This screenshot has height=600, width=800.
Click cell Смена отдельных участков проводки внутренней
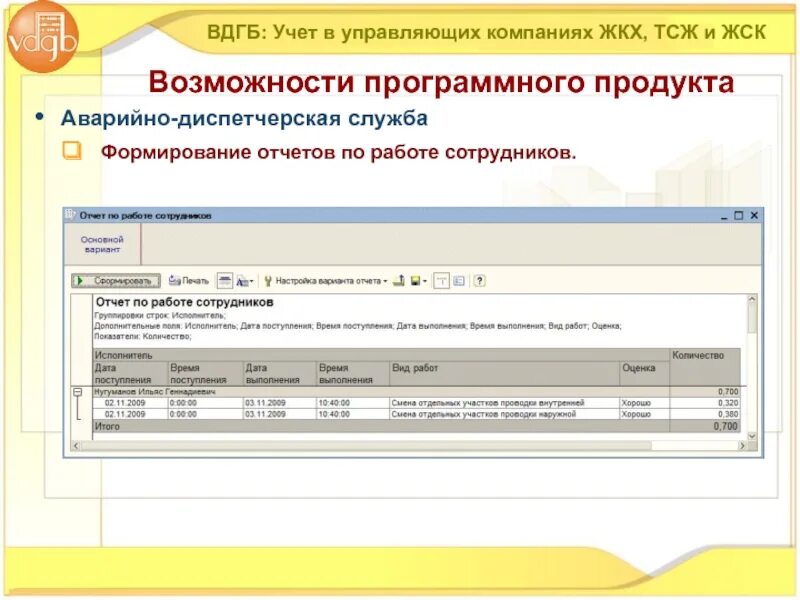point(505,403)
